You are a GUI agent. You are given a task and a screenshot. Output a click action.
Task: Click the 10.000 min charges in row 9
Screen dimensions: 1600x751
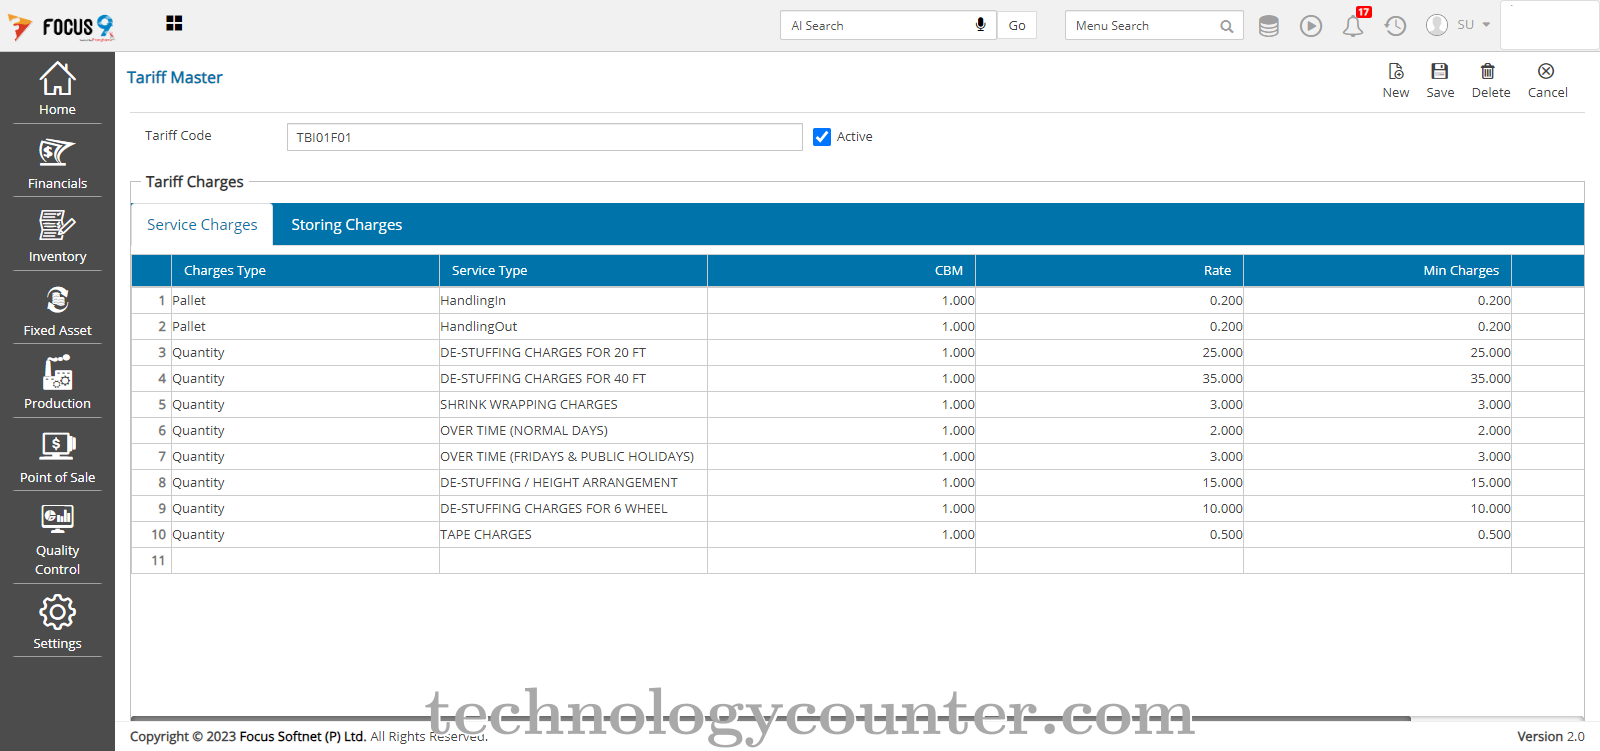tap(1377, 508)
